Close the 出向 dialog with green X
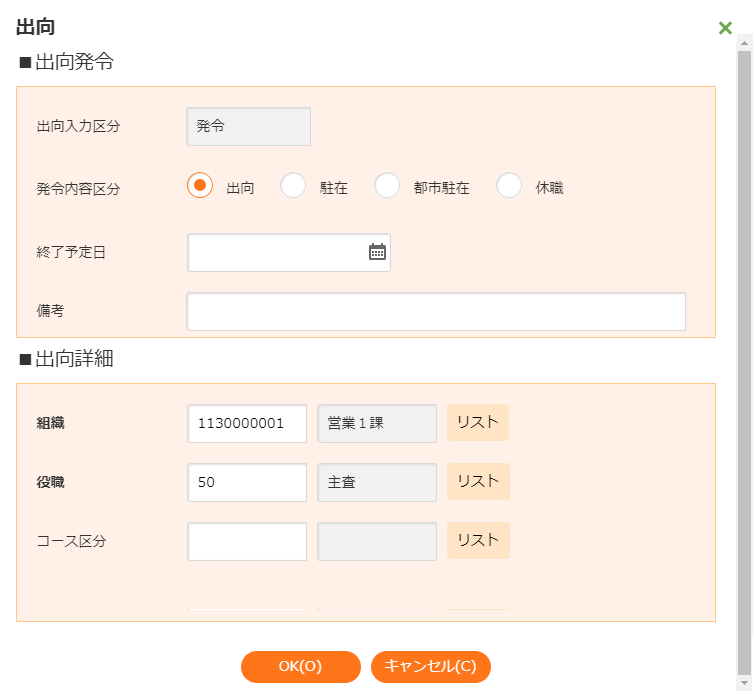The image size is (754, 694). click(x=726, y=28)
